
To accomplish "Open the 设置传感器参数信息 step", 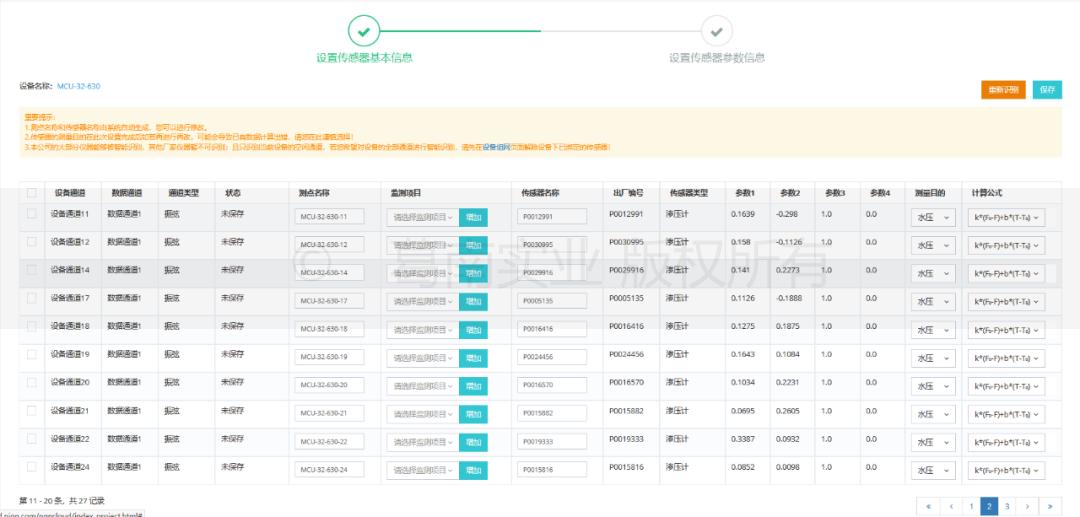I will 717,58.
